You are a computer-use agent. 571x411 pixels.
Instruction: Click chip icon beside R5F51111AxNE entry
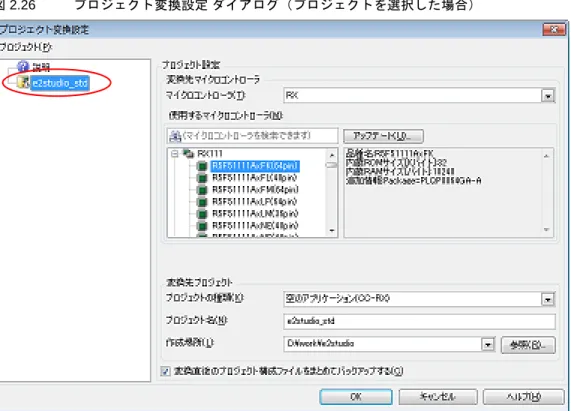(201, 226)
